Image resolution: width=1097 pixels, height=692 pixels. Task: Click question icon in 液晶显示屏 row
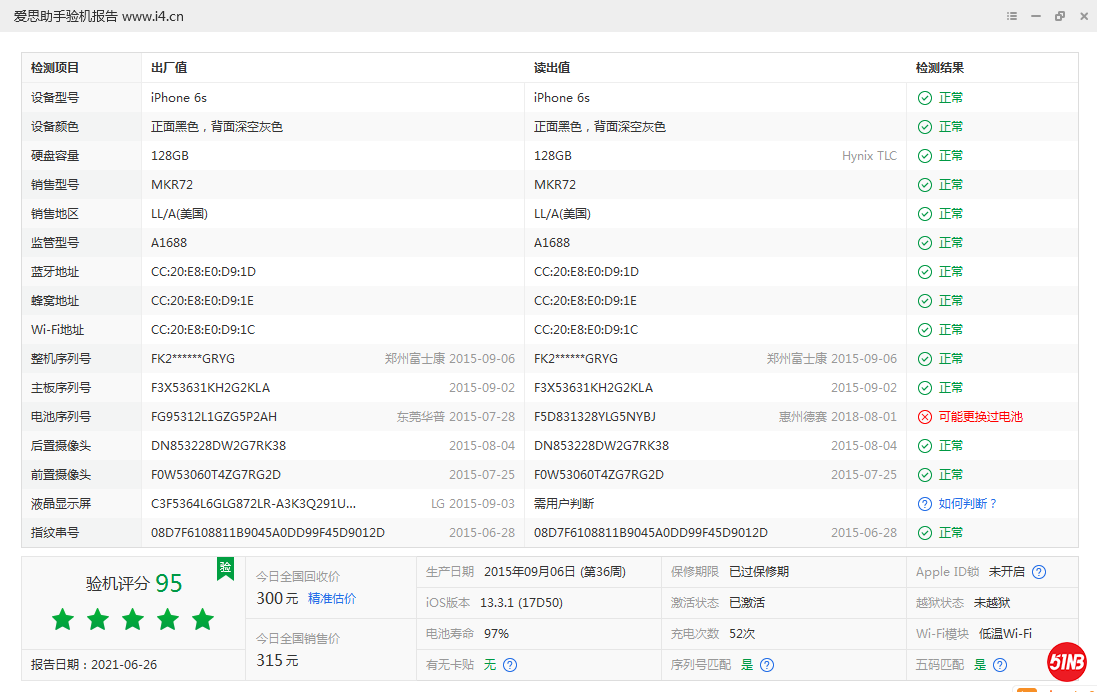pos(925,504)
